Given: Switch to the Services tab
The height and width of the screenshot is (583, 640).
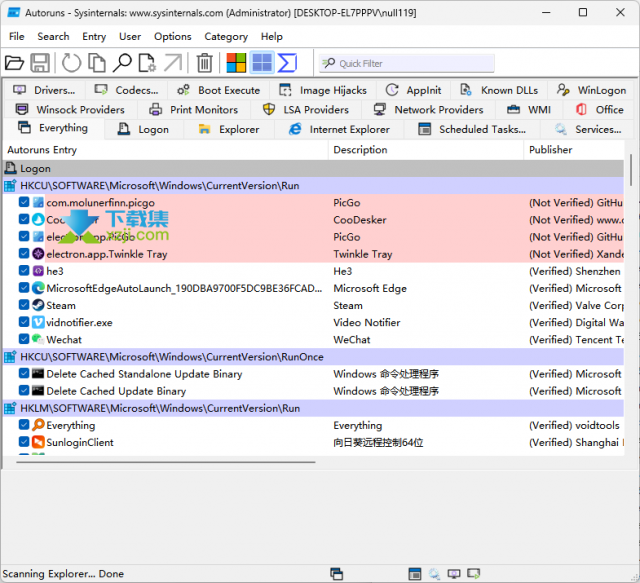Looking at the screenshot, I should tap(588, 129).
